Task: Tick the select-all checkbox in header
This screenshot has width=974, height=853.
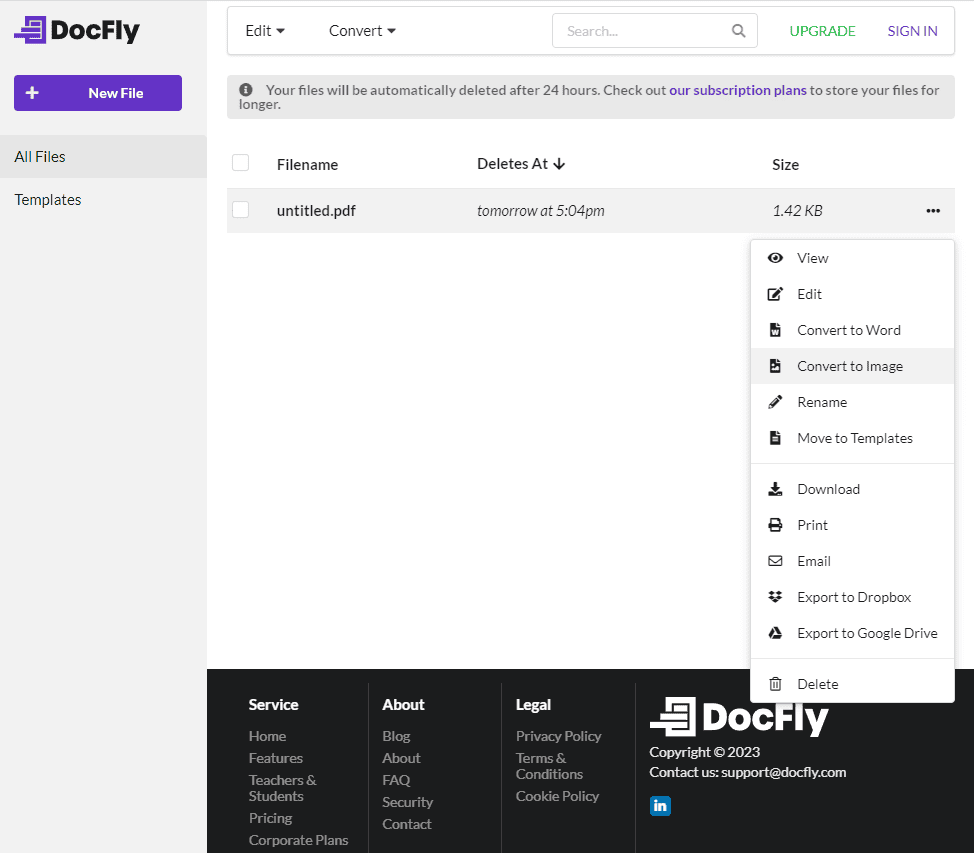Action: (240, 163)
